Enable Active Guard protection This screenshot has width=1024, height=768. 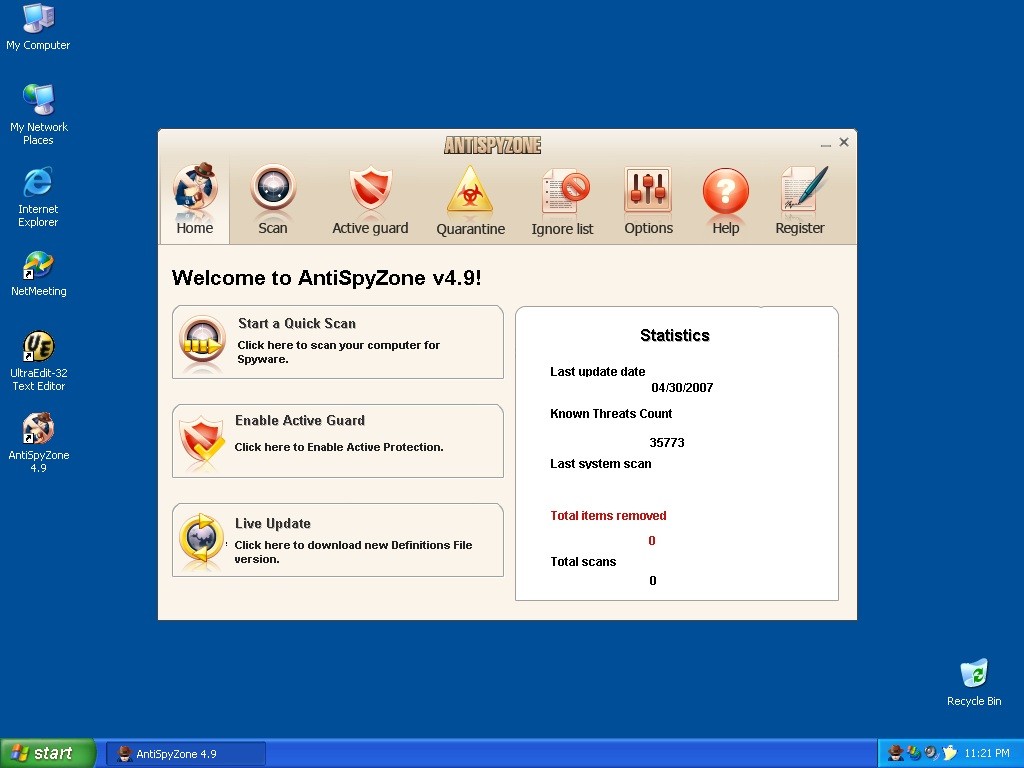point(338,440)
